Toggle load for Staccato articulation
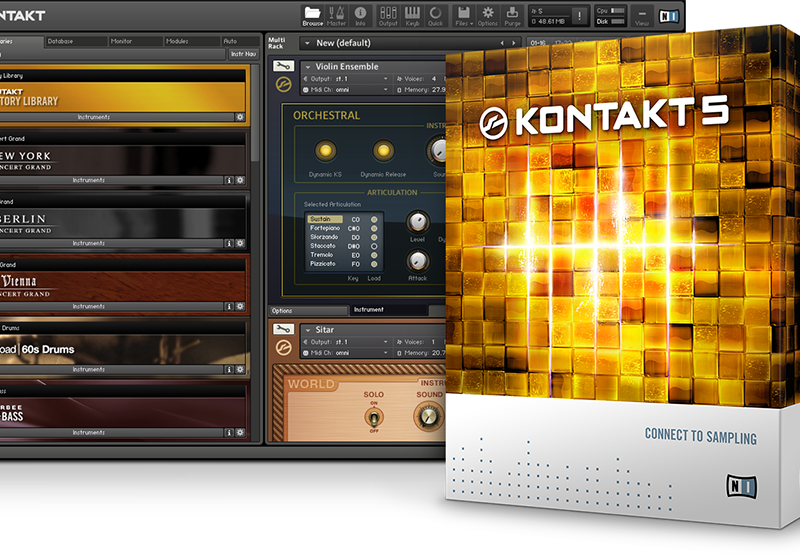 pos(374,246)
